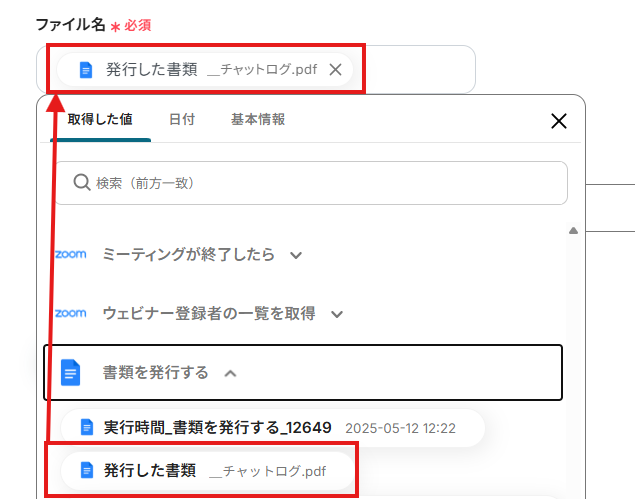Click the Zoom icon beside ウェビナー登録者の一覧を取得
The image size is (635, 499).
click(x=70, y=313)
